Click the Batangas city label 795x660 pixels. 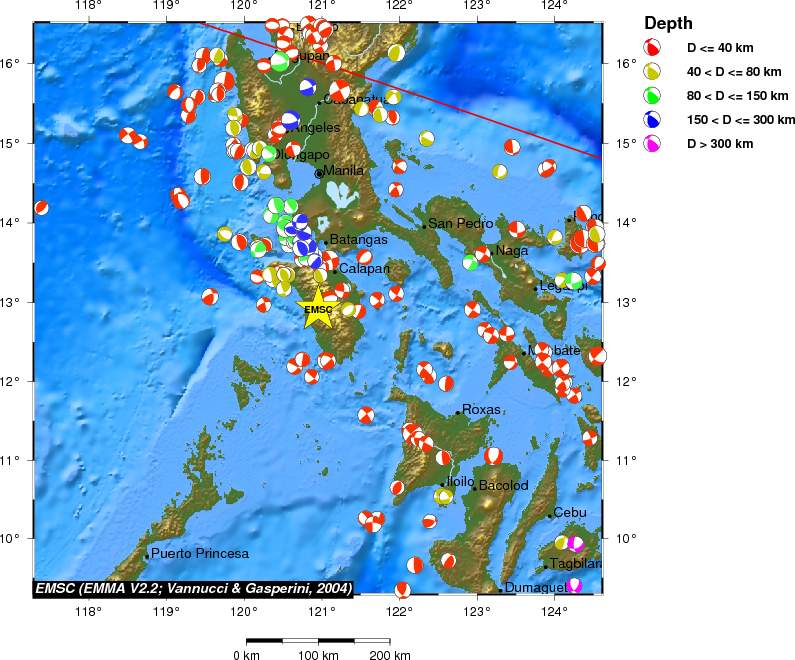click(x=358, y=240)
